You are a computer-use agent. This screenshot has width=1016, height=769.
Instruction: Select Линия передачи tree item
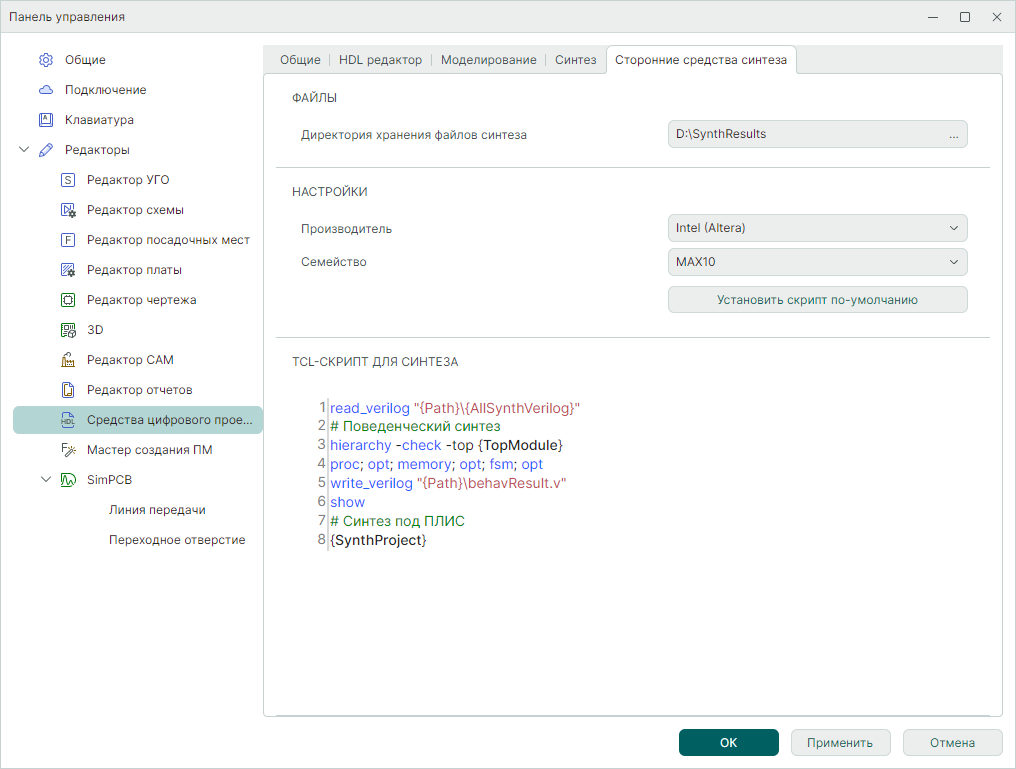point(157,510)
